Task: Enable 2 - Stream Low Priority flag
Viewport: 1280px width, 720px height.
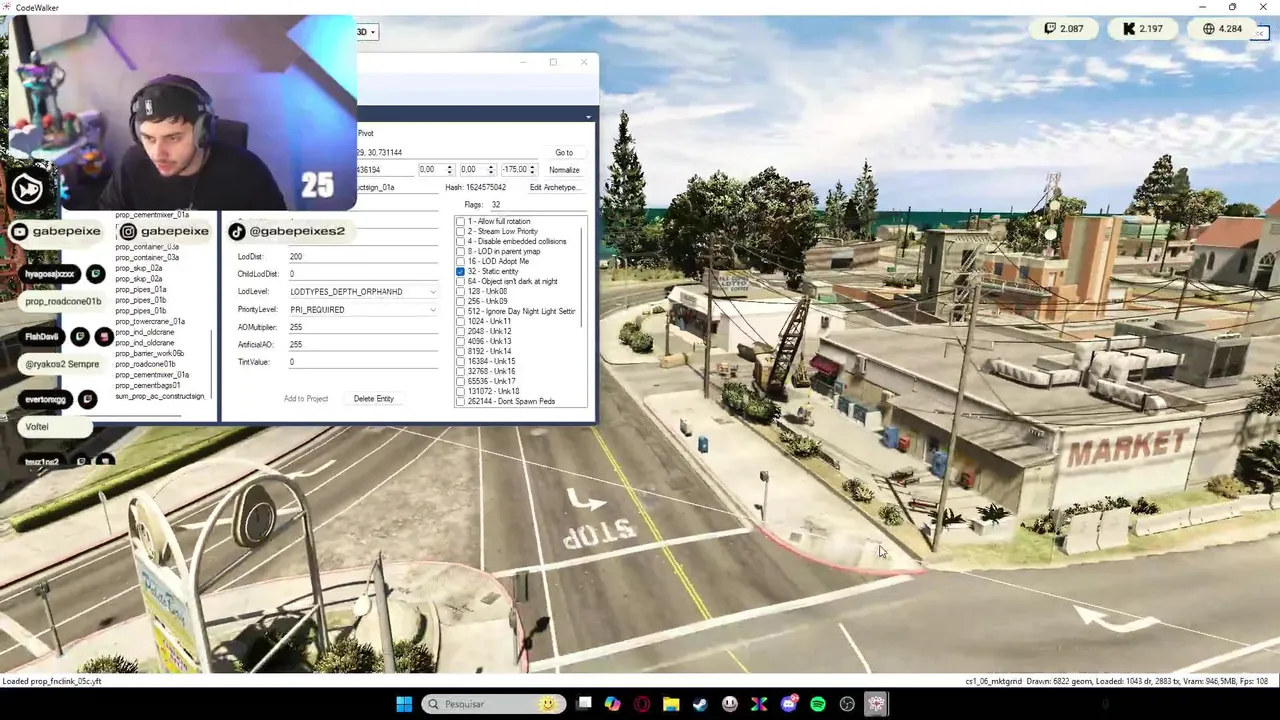Action: (x=461, y=231)
